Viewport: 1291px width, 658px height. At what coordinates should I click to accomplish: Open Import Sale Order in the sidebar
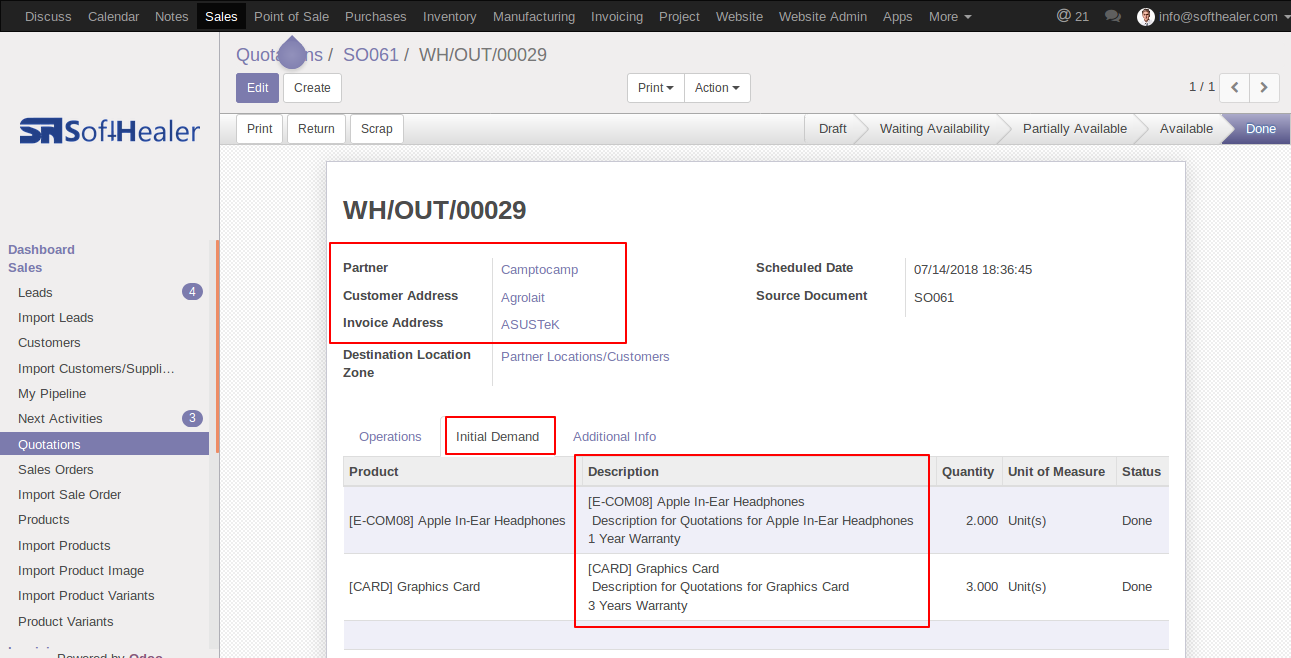click(x=105, y=495)
